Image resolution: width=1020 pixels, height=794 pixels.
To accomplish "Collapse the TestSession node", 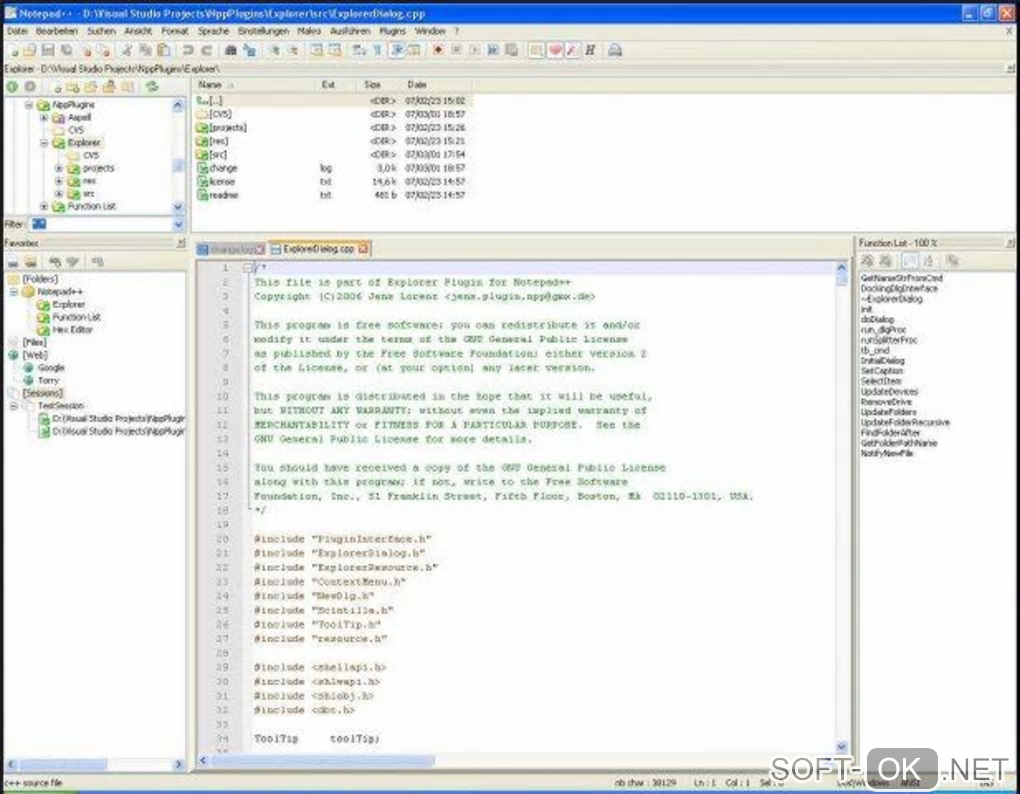I will pyautogui.click(x=14, y=406).
